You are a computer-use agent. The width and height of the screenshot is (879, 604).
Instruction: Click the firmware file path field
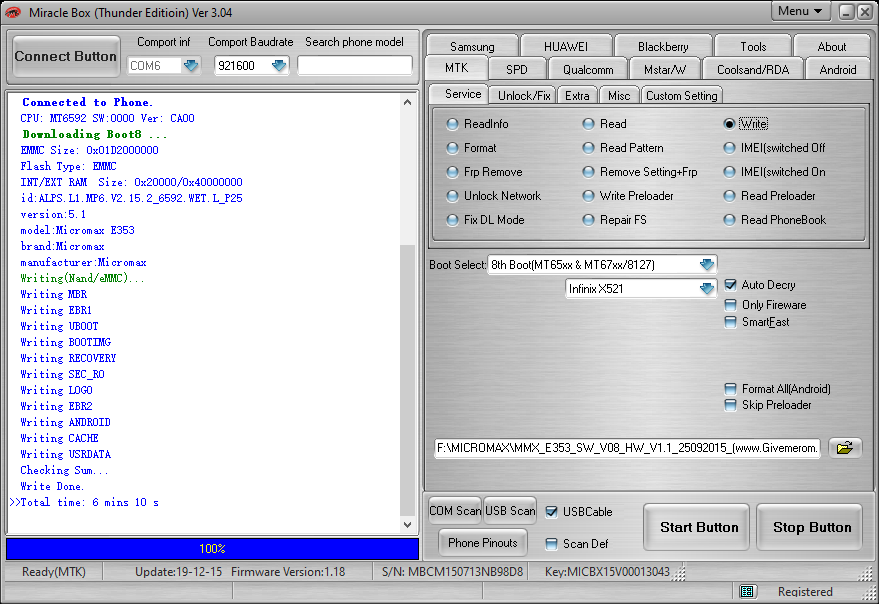[627, 448]
